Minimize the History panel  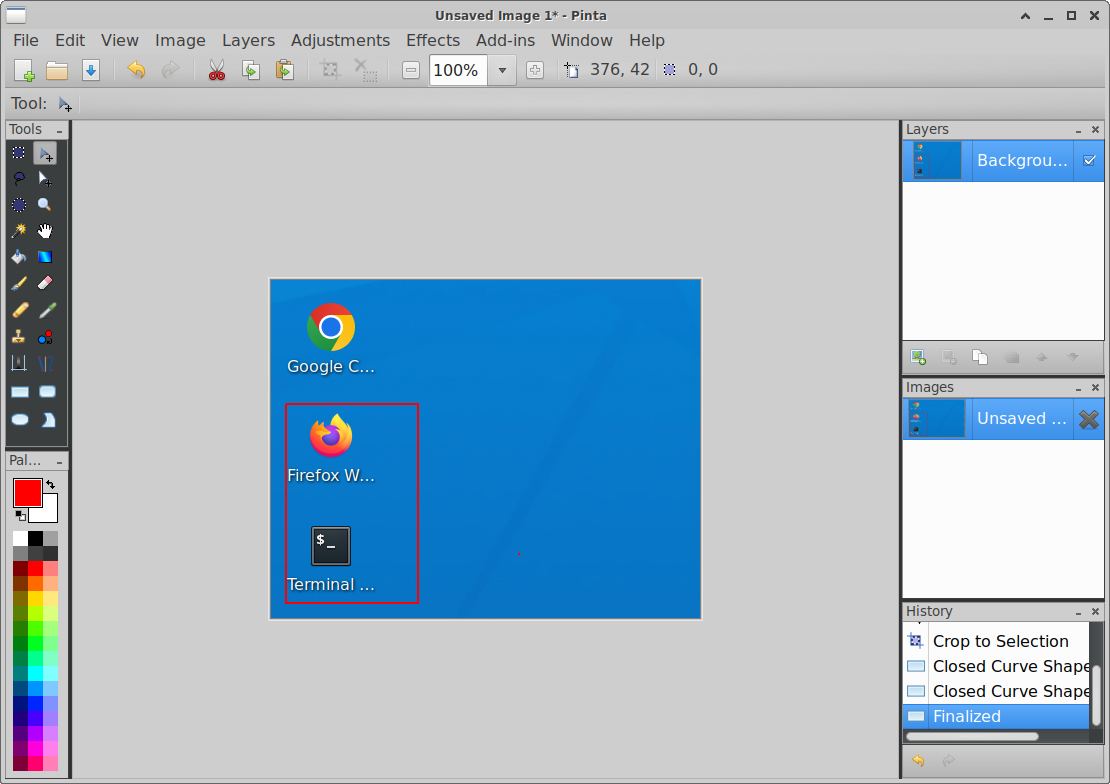point(1078,612)
